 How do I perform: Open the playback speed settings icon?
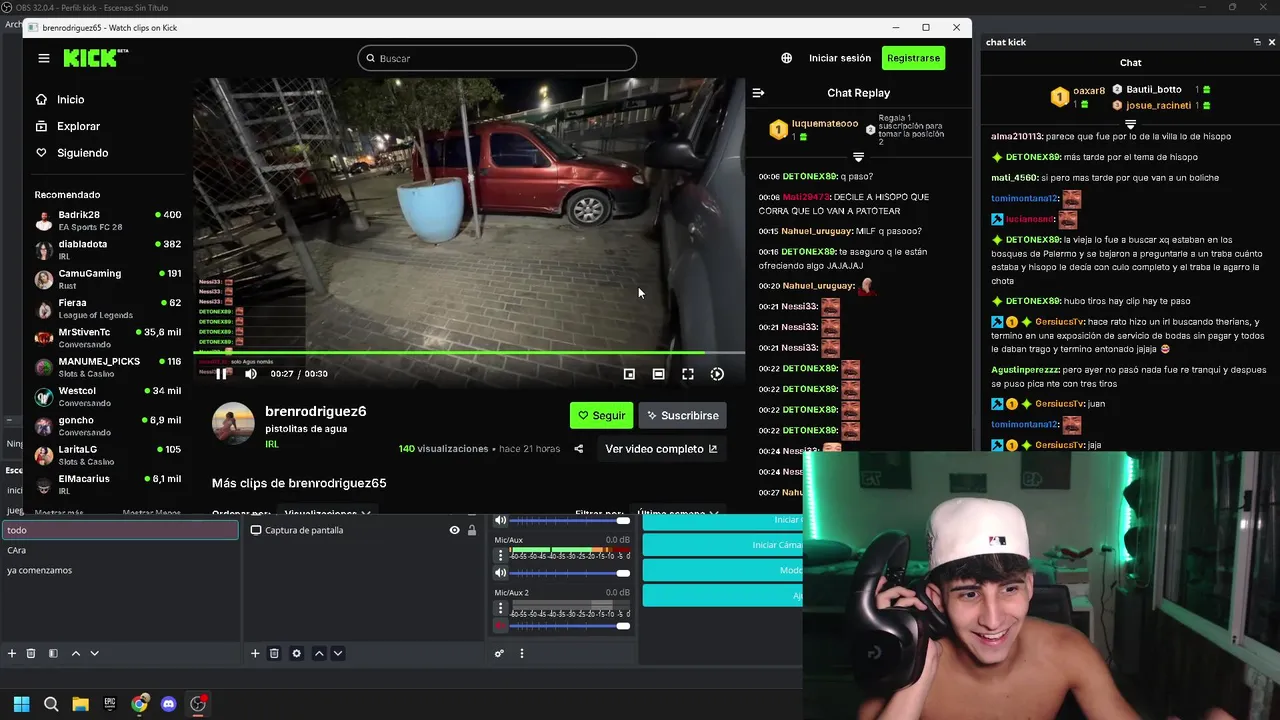tap(717, 374)
